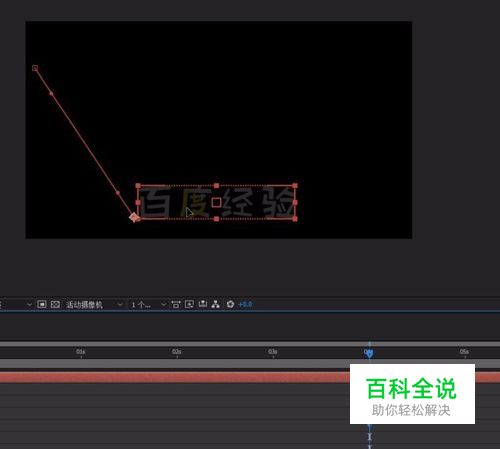Click the right-middle handle of the text box
This screenshot has height=449, width=500.
(295, 202)
